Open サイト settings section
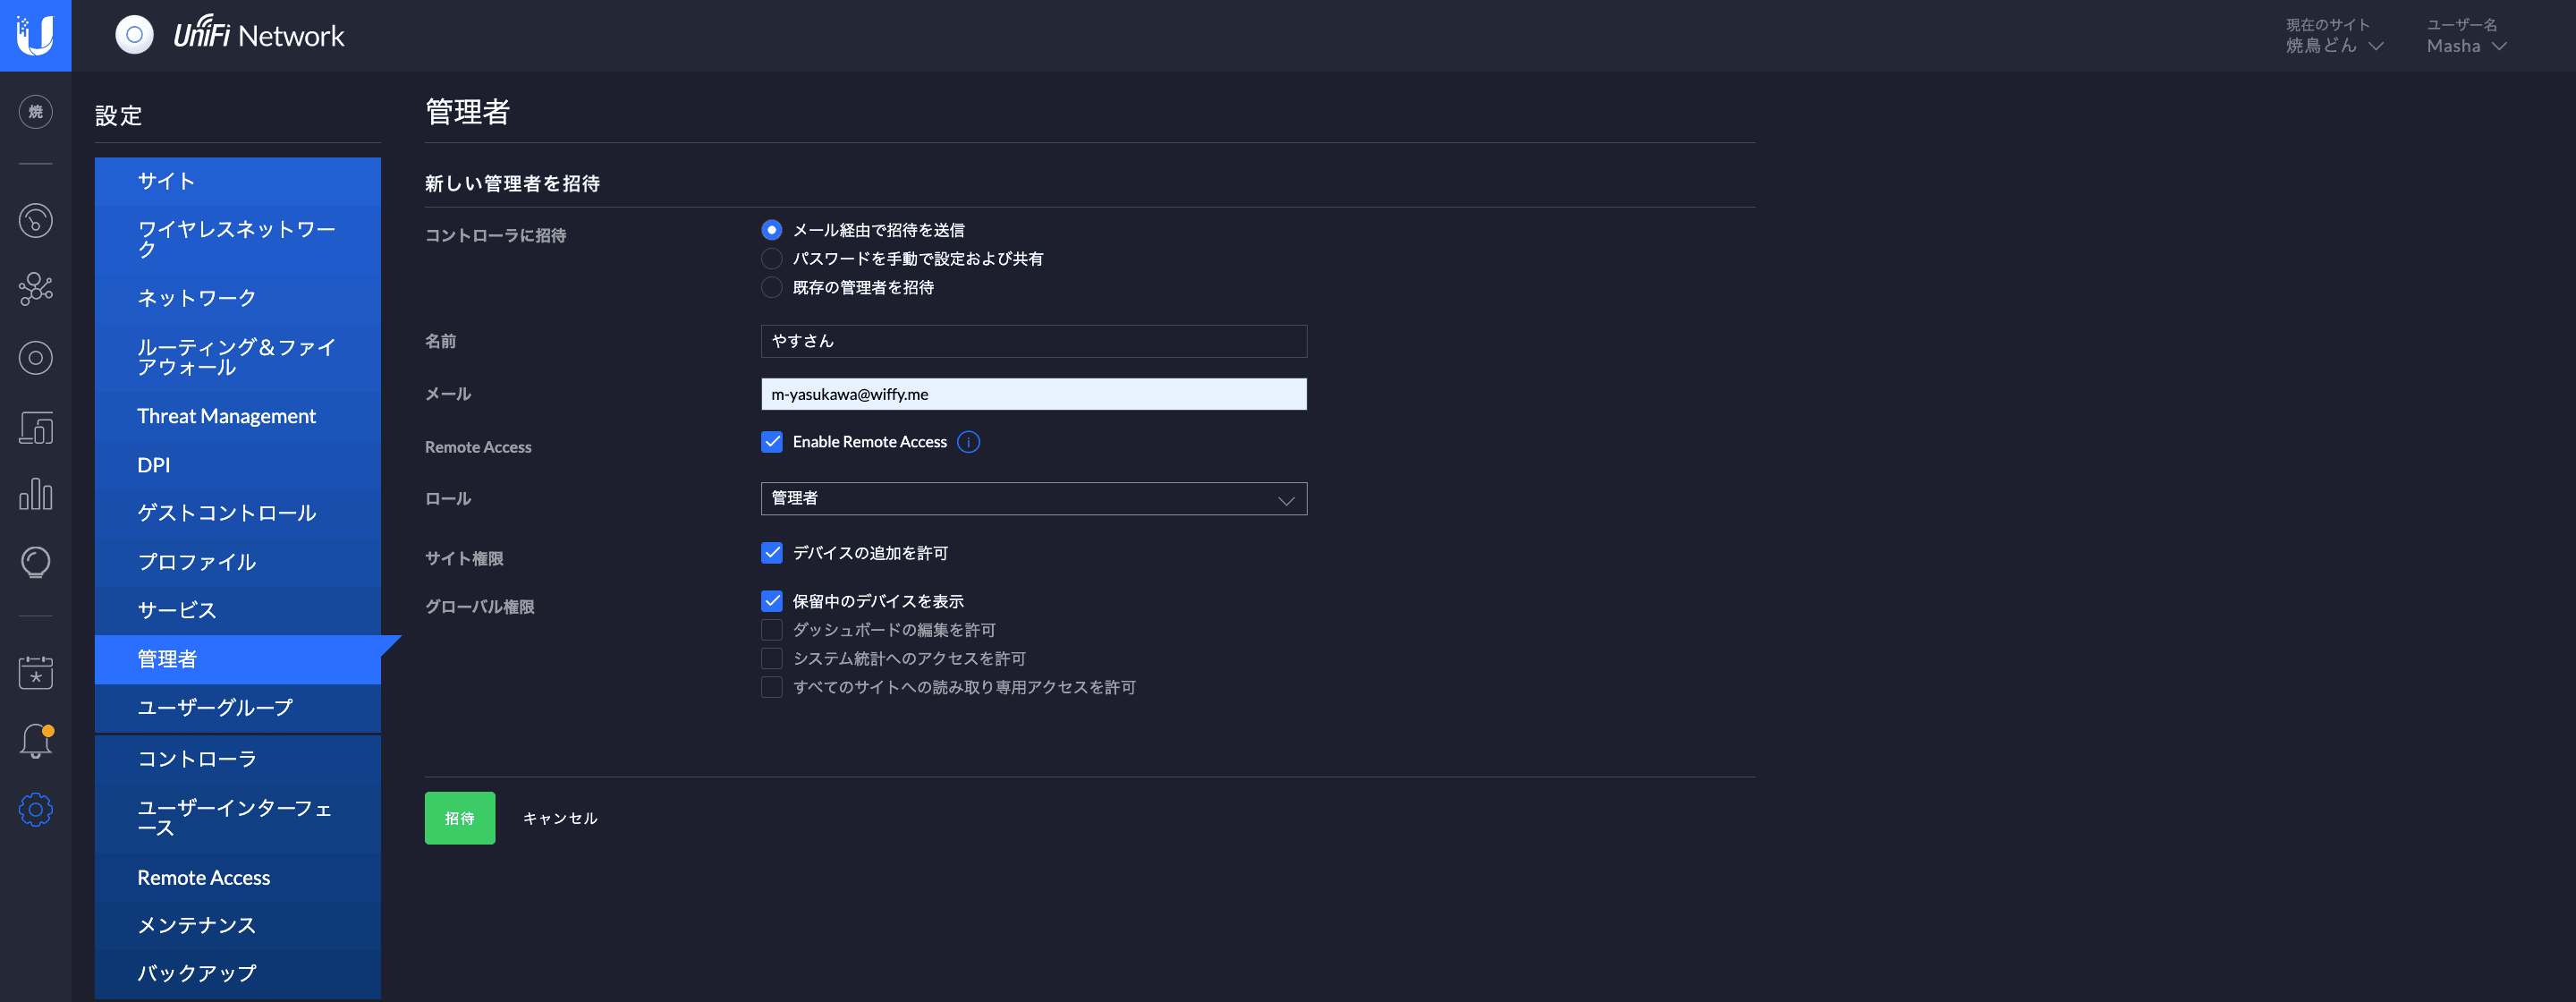Viewport: 2576px width, 1002px height. (238, 181)
